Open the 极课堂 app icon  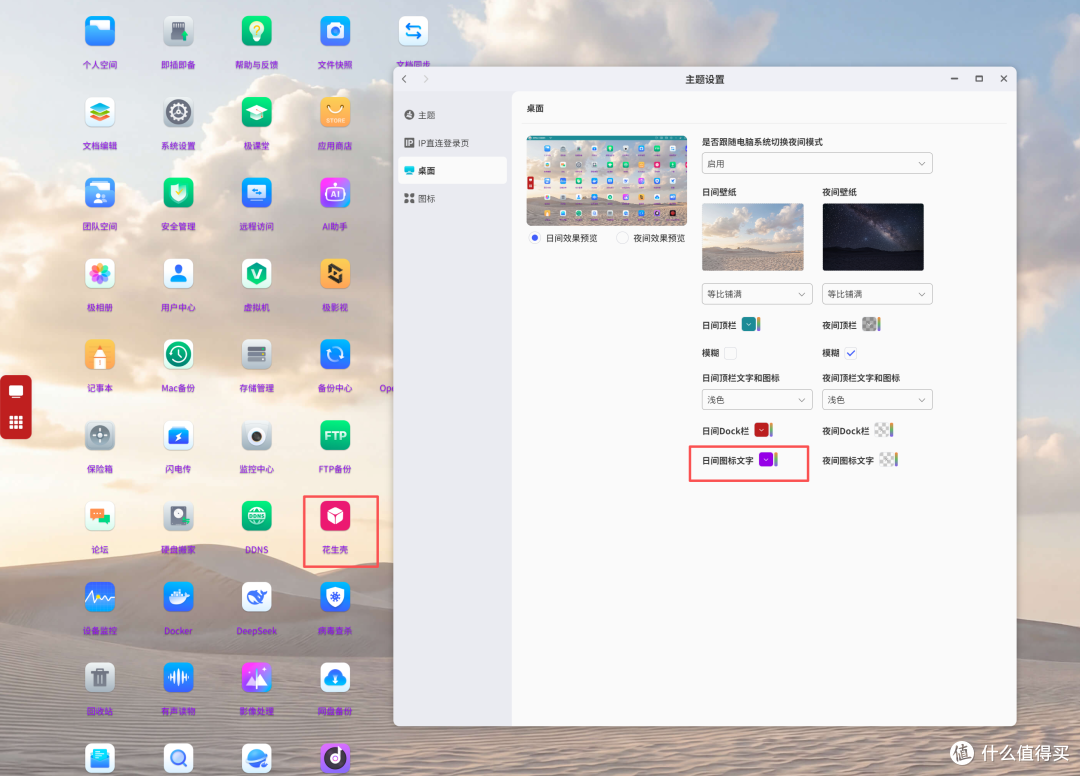point(256,112)
